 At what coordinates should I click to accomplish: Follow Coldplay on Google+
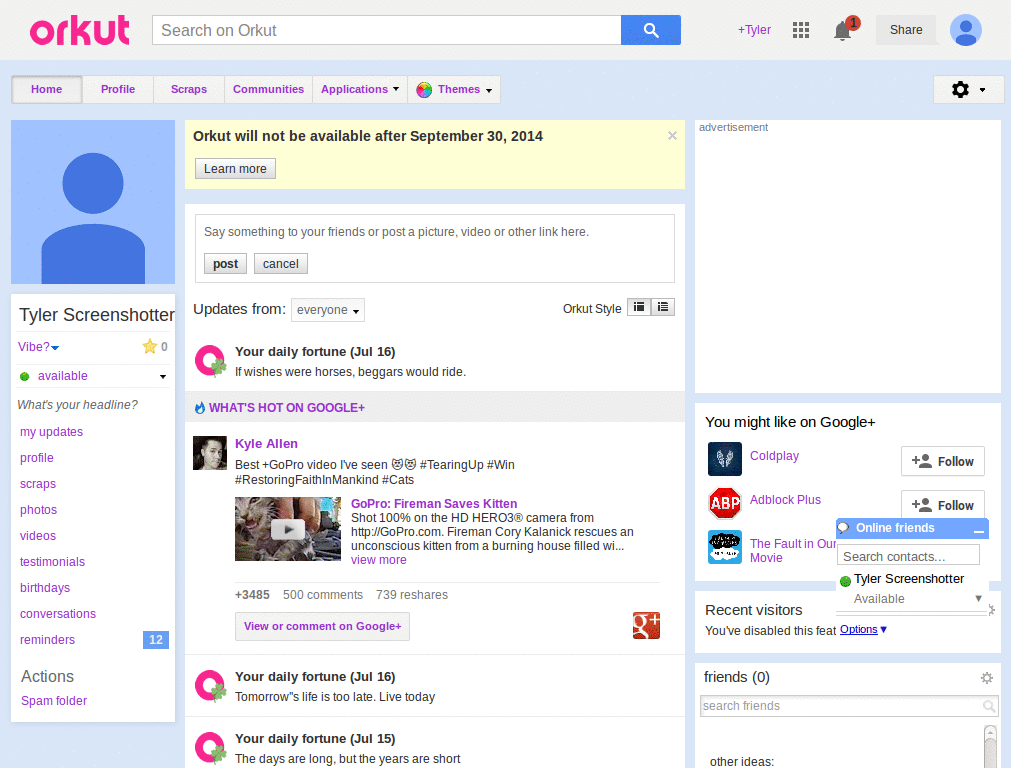click(x=942, y=462)
